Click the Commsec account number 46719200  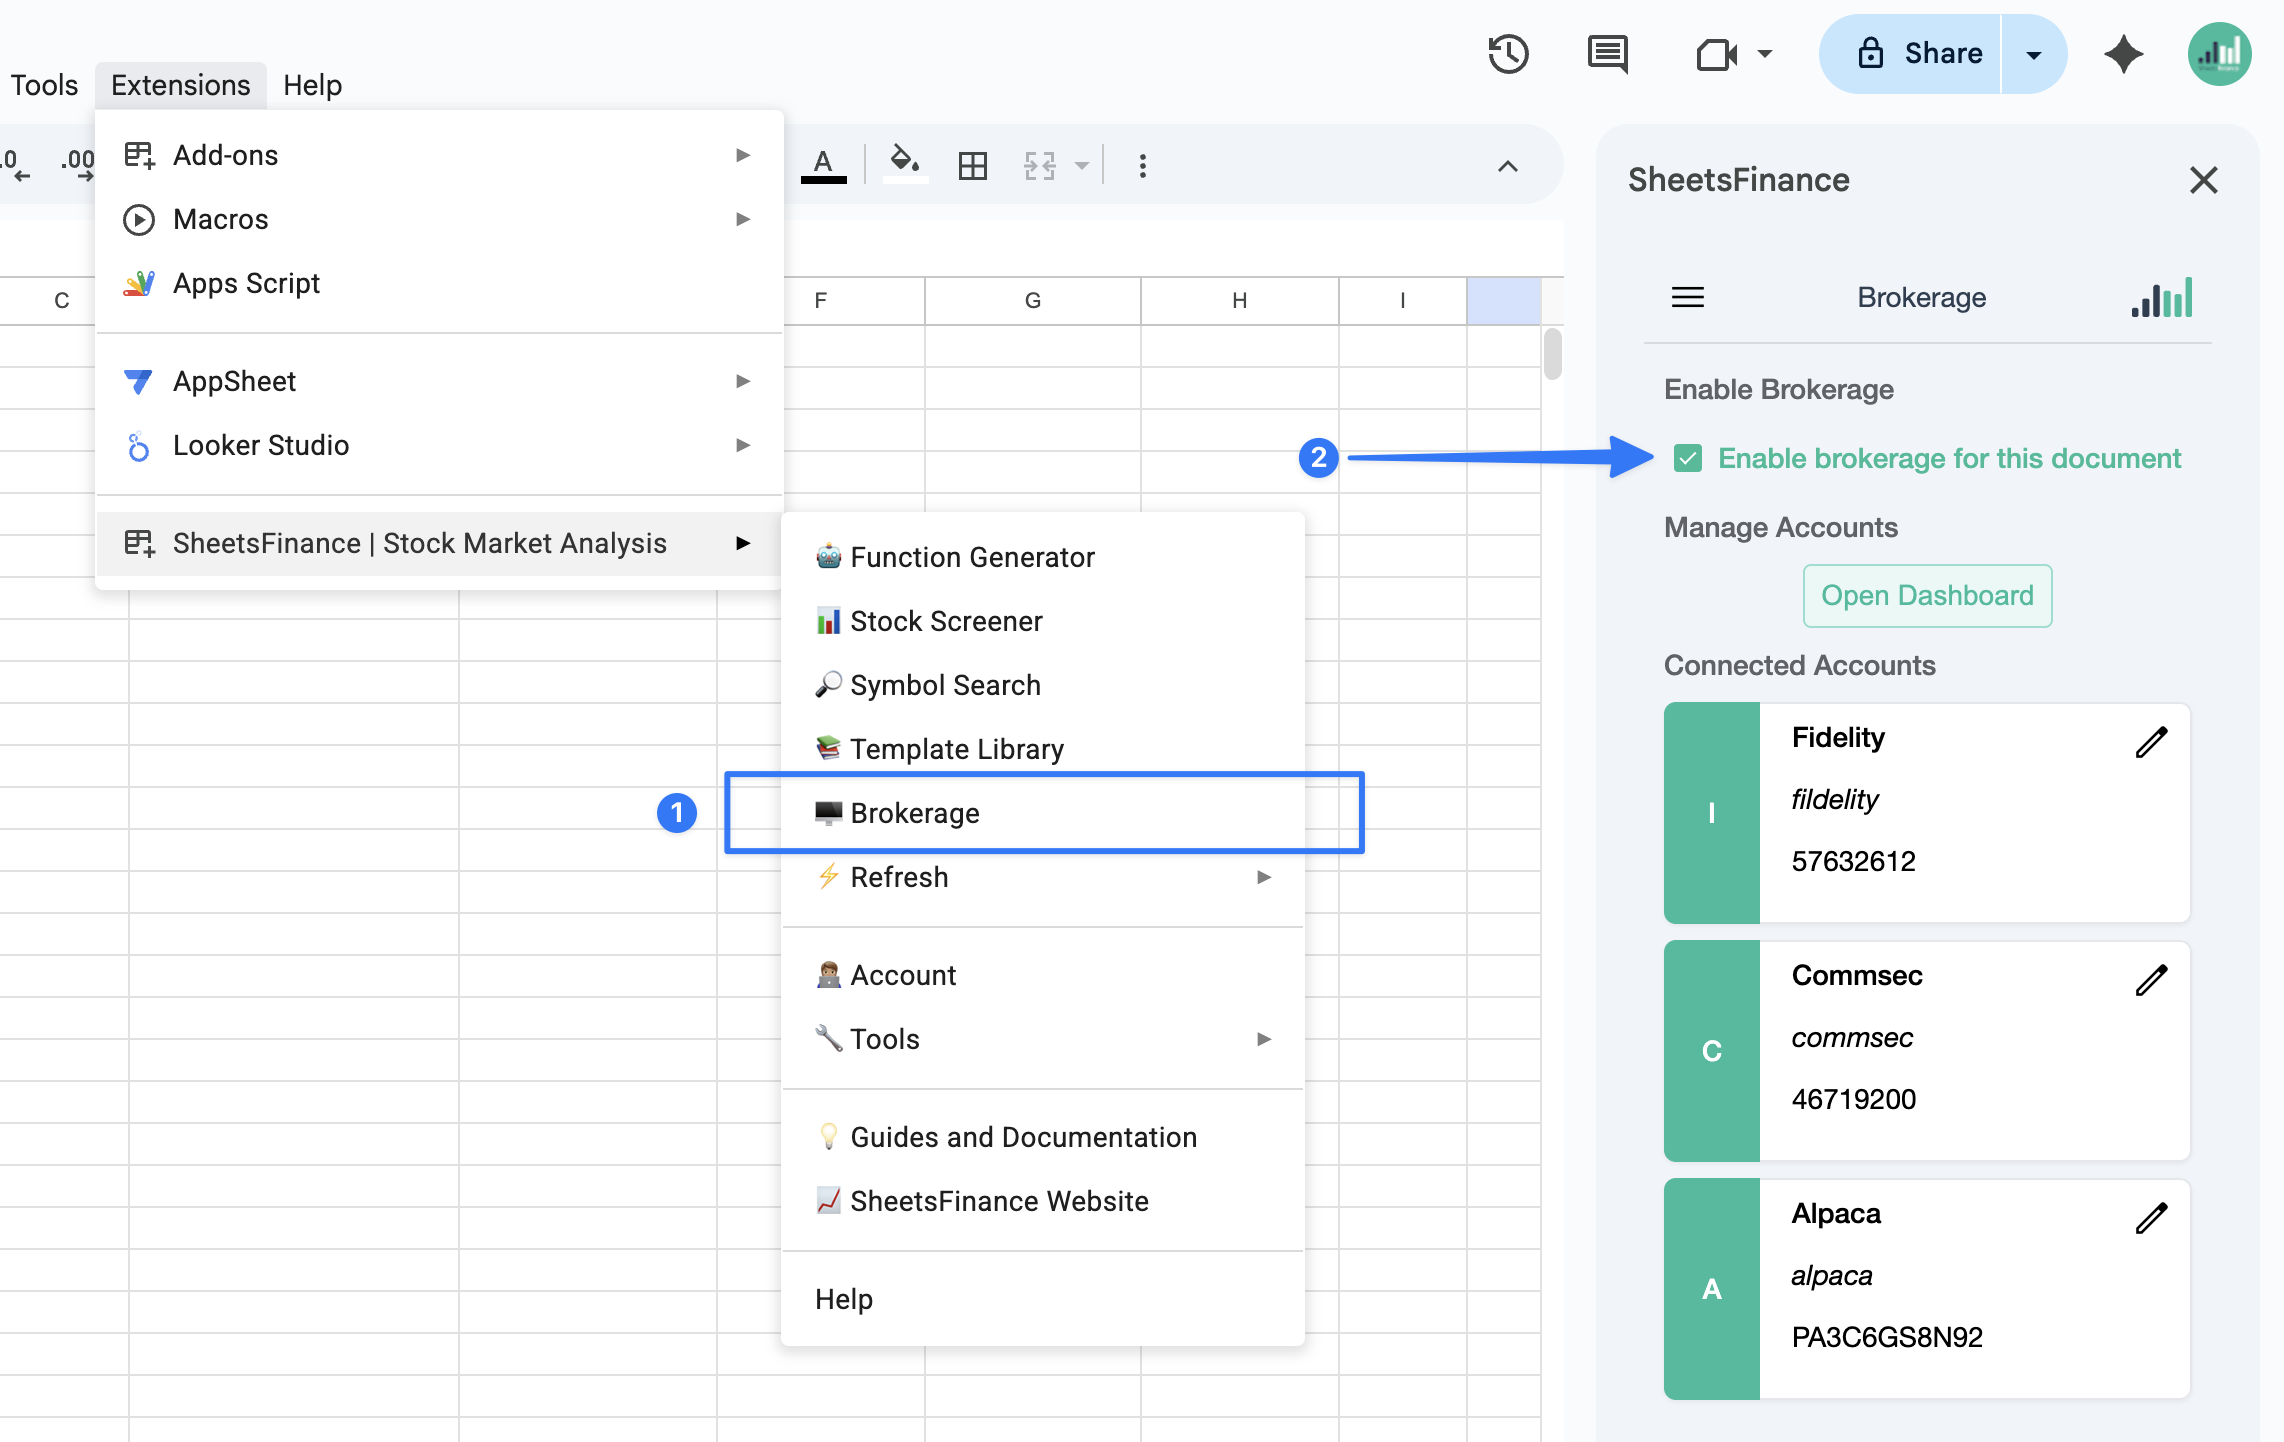[1853, 1099]
